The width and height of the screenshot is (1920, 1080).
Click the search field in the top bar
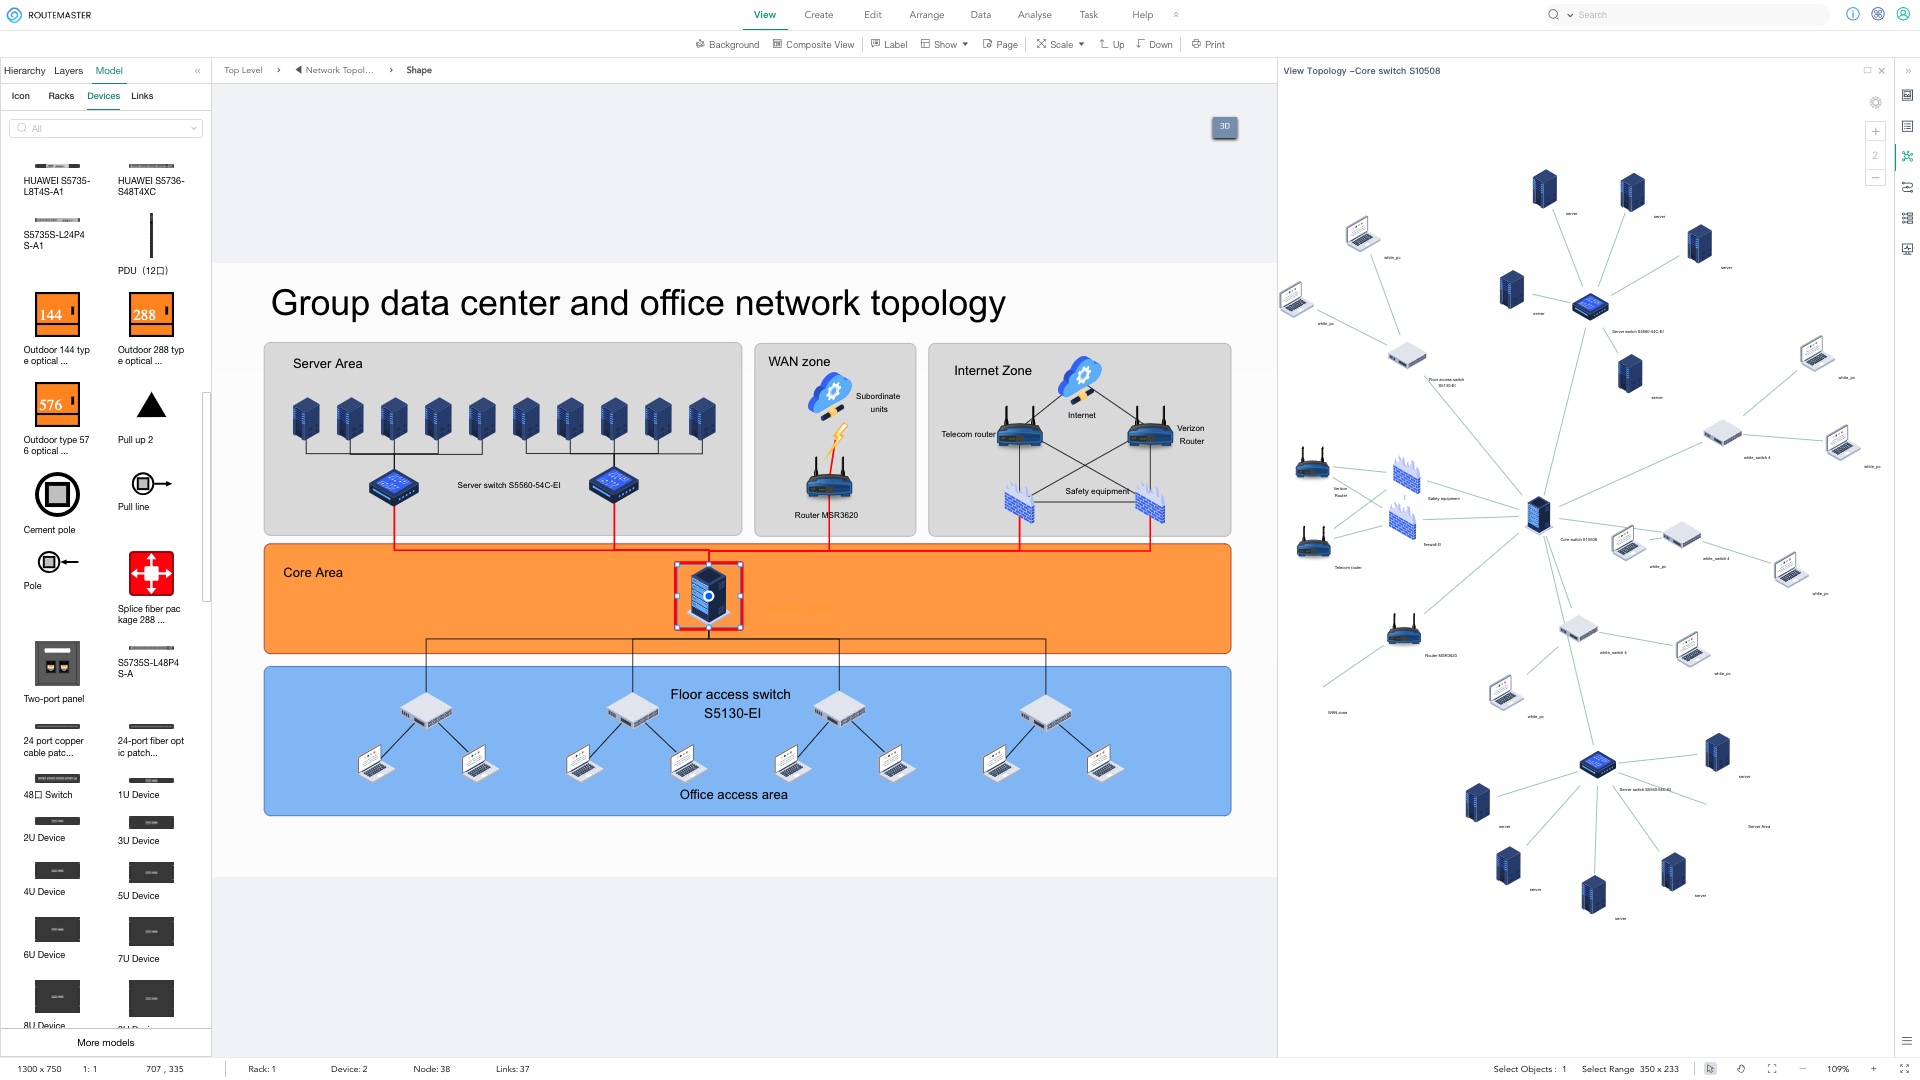pyautogui.click(x=1690, y=14)
